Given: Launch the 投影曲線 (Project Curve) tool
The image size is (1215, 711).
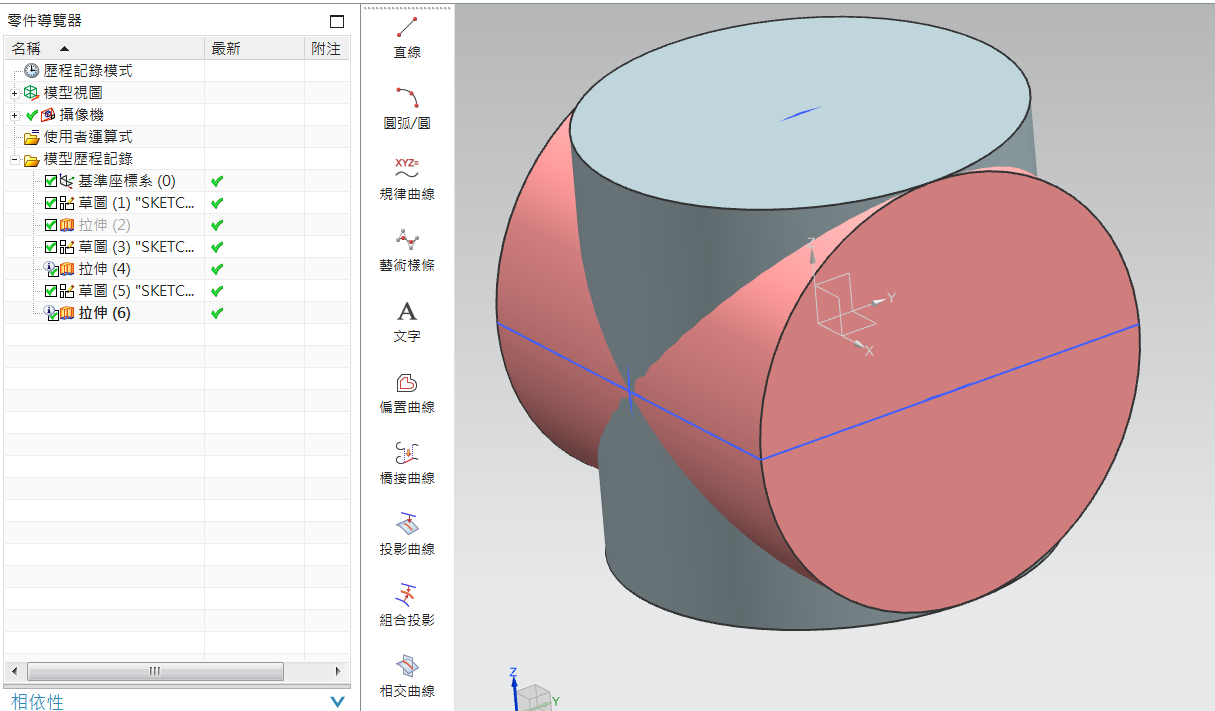Looking at the screenshot, I should tap(407, 535).
